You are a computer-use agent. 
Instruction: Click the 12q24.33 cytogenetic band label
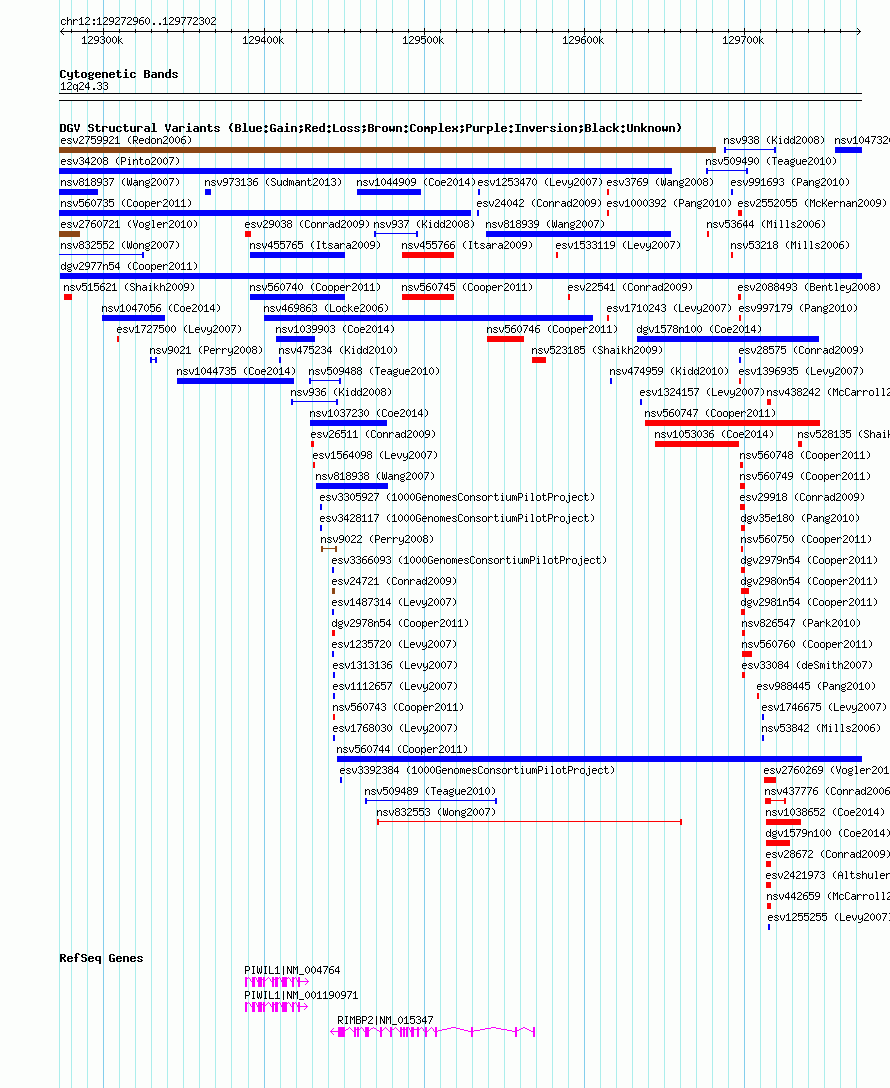84,87
